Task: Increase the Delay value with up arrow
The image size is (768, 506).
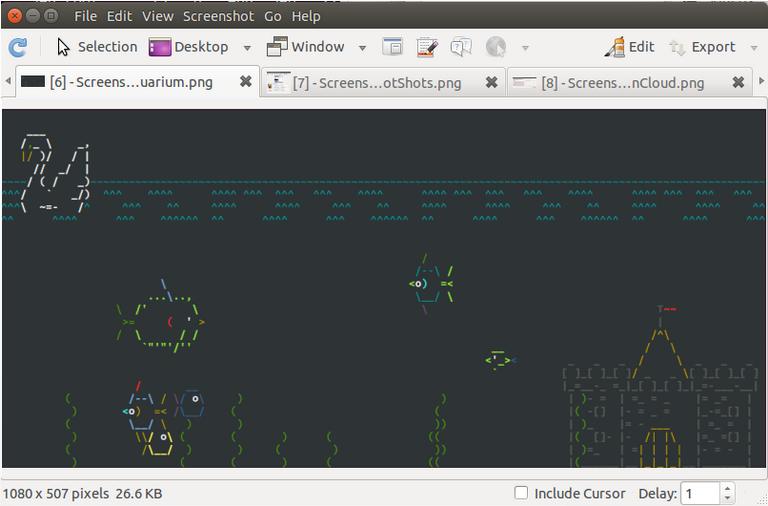Action: point(727,488)
